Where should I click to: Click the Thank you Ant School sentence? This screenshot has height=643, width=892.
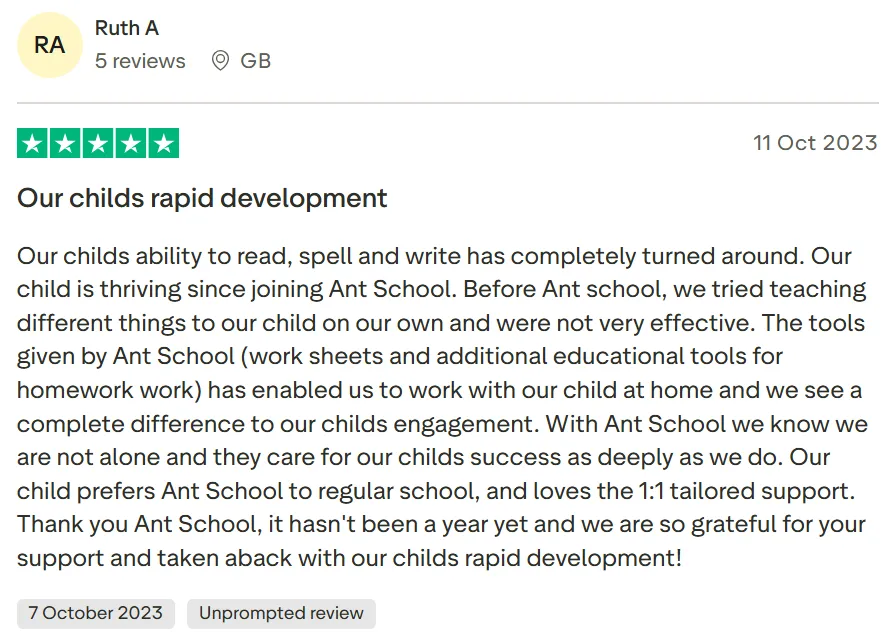pos(441,541)
